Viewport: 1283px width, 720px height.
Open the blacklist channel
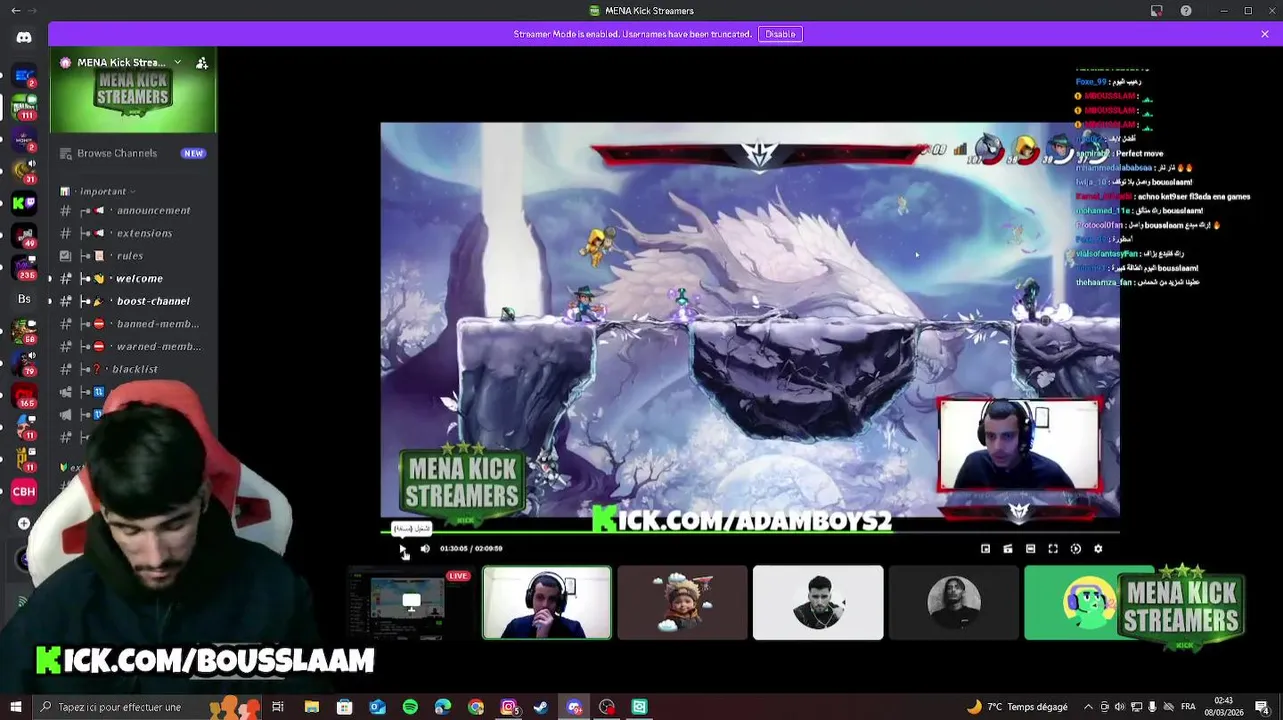click(132, 369)
